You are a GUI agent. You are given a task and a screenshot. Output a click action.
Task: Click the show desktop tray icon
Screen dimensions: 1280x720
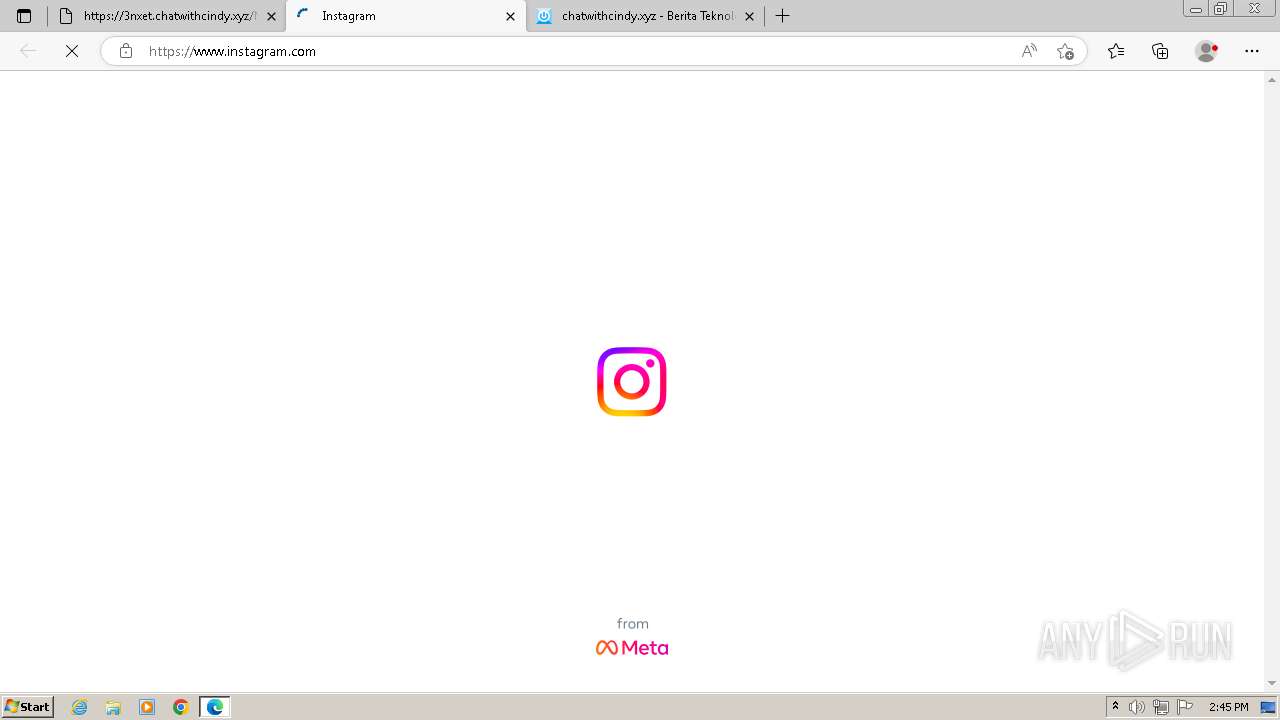1268,707
